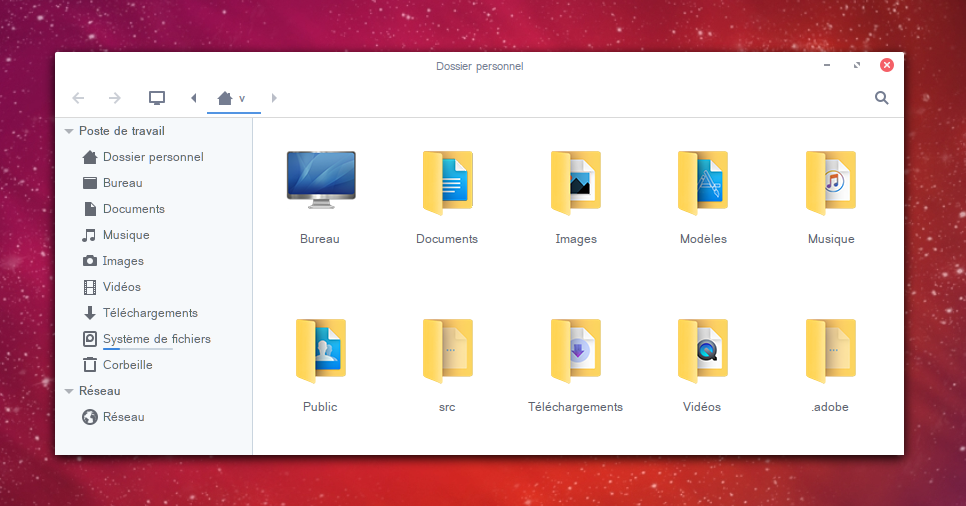Go back with the left arrow button

tap(78, 98)
